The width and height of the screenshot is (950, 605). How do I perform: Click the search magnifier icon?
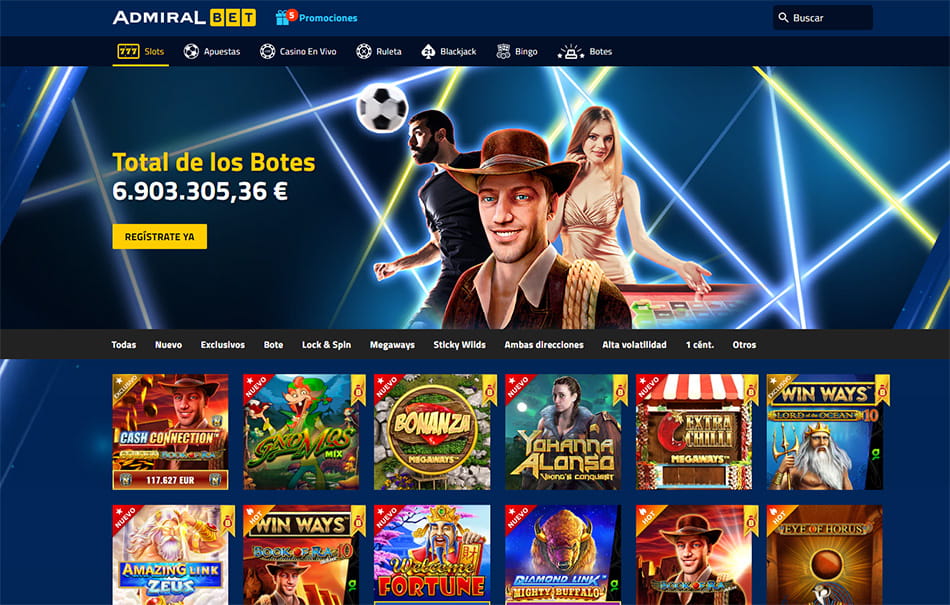[783, 18]
